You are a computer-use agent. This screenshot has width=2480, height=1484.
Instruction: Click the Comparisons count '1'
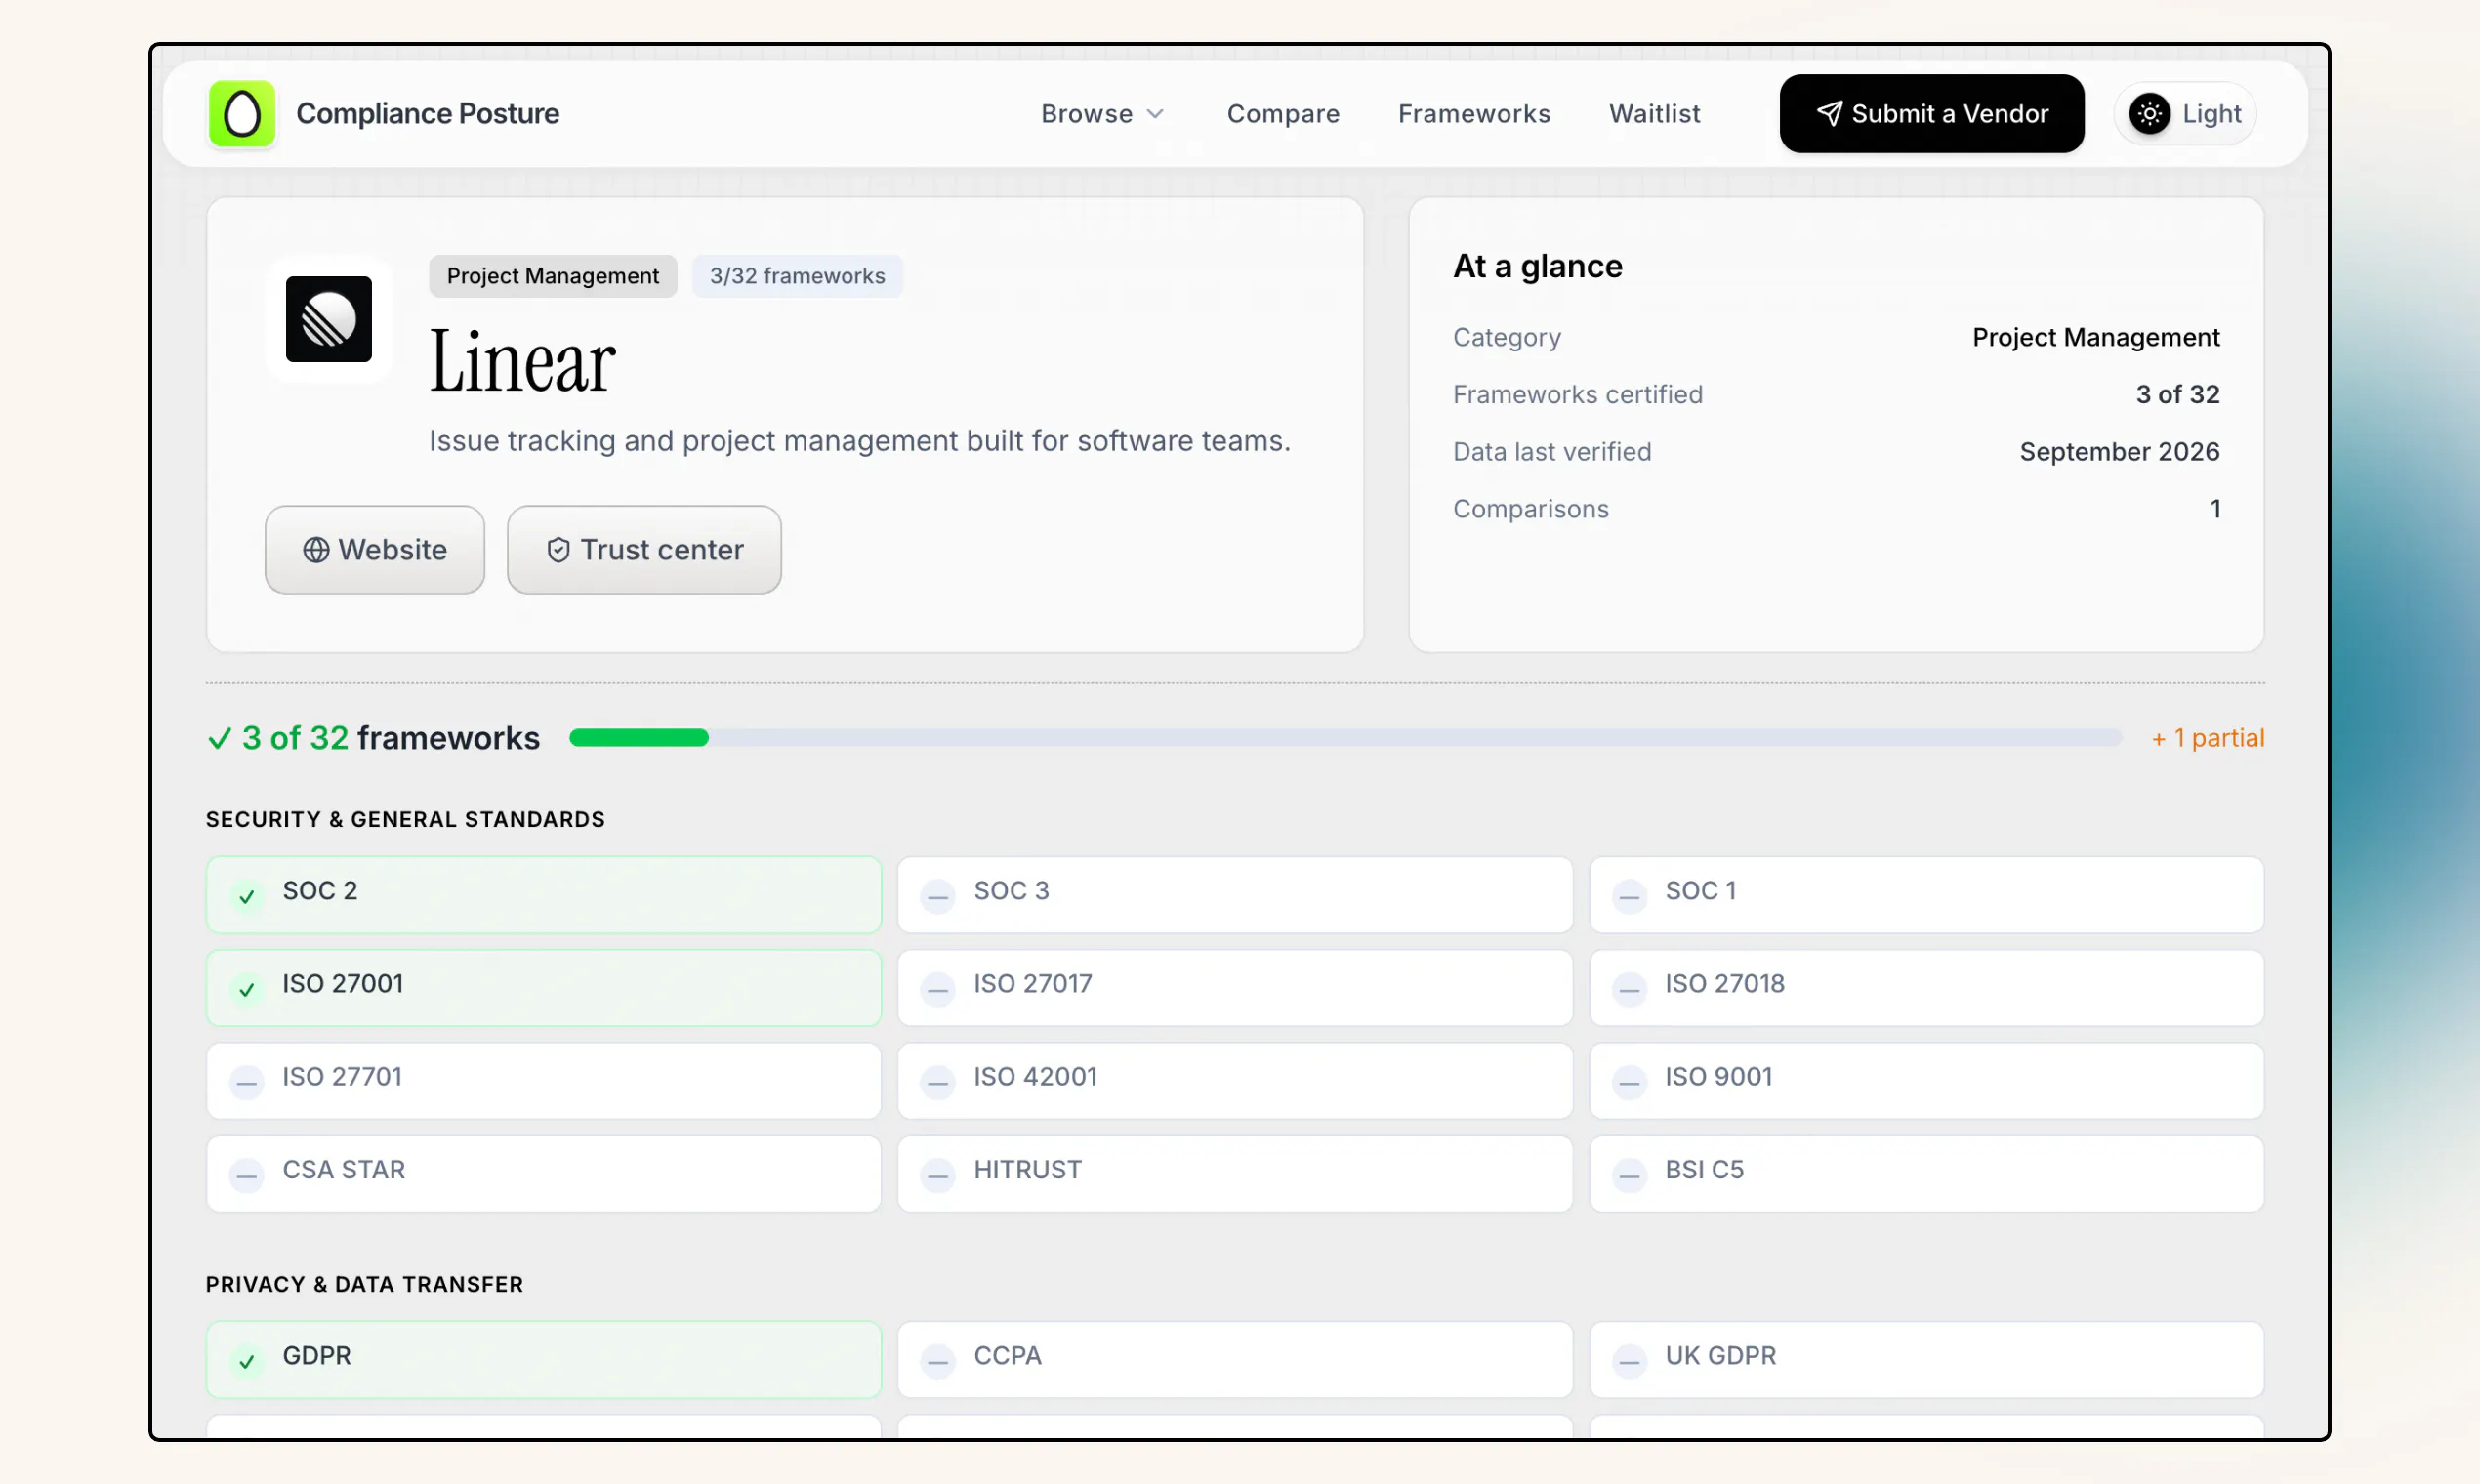pyautogui.click(x=2215, y=509)
